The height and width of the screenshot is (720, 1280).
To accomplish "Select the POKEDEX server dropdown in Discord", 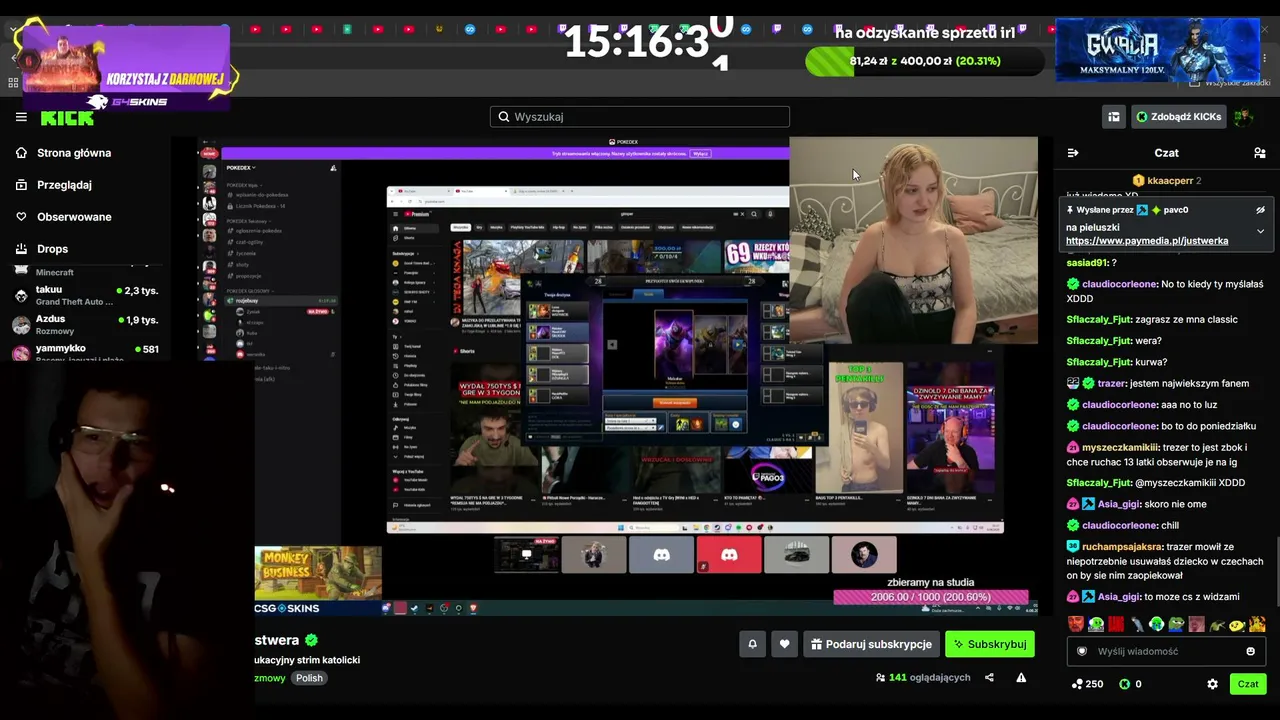I will [x=241, y=168].
